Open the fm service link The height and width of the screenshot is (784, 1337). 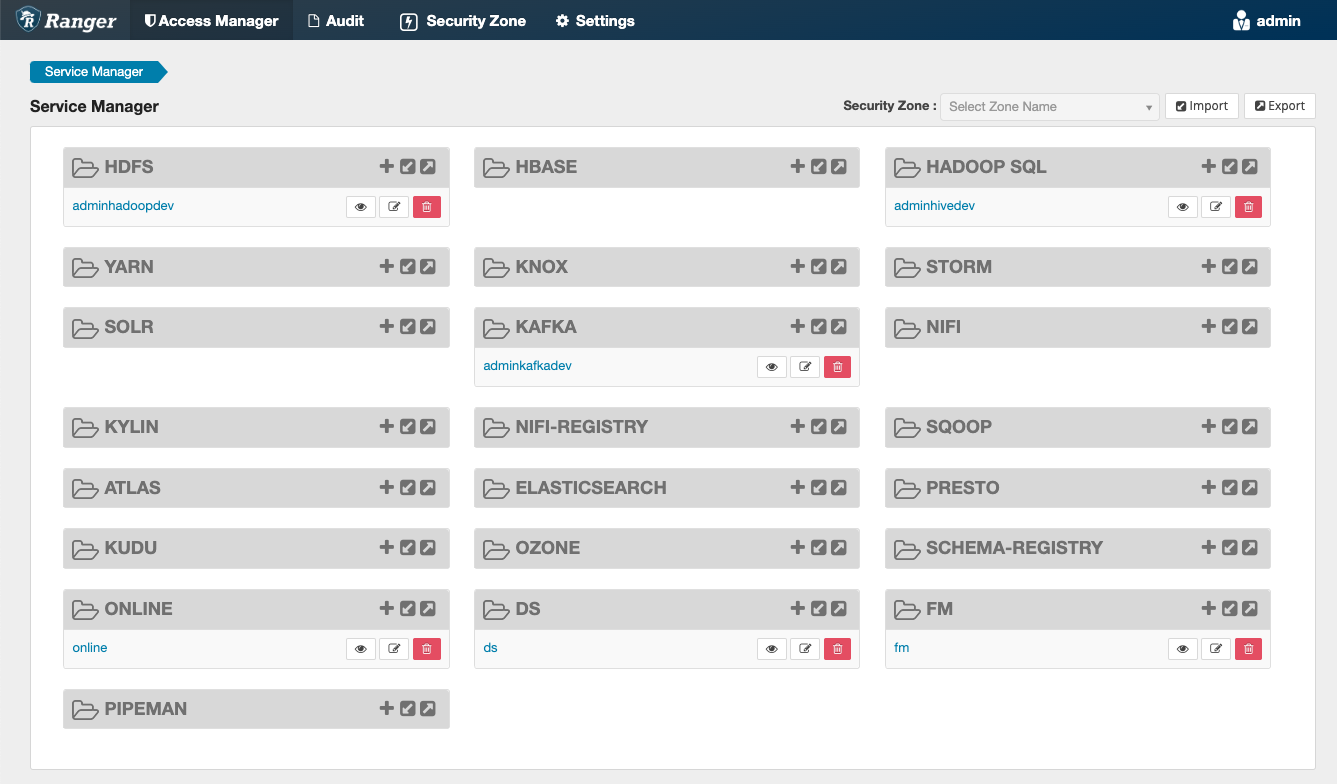coord(901,648)
